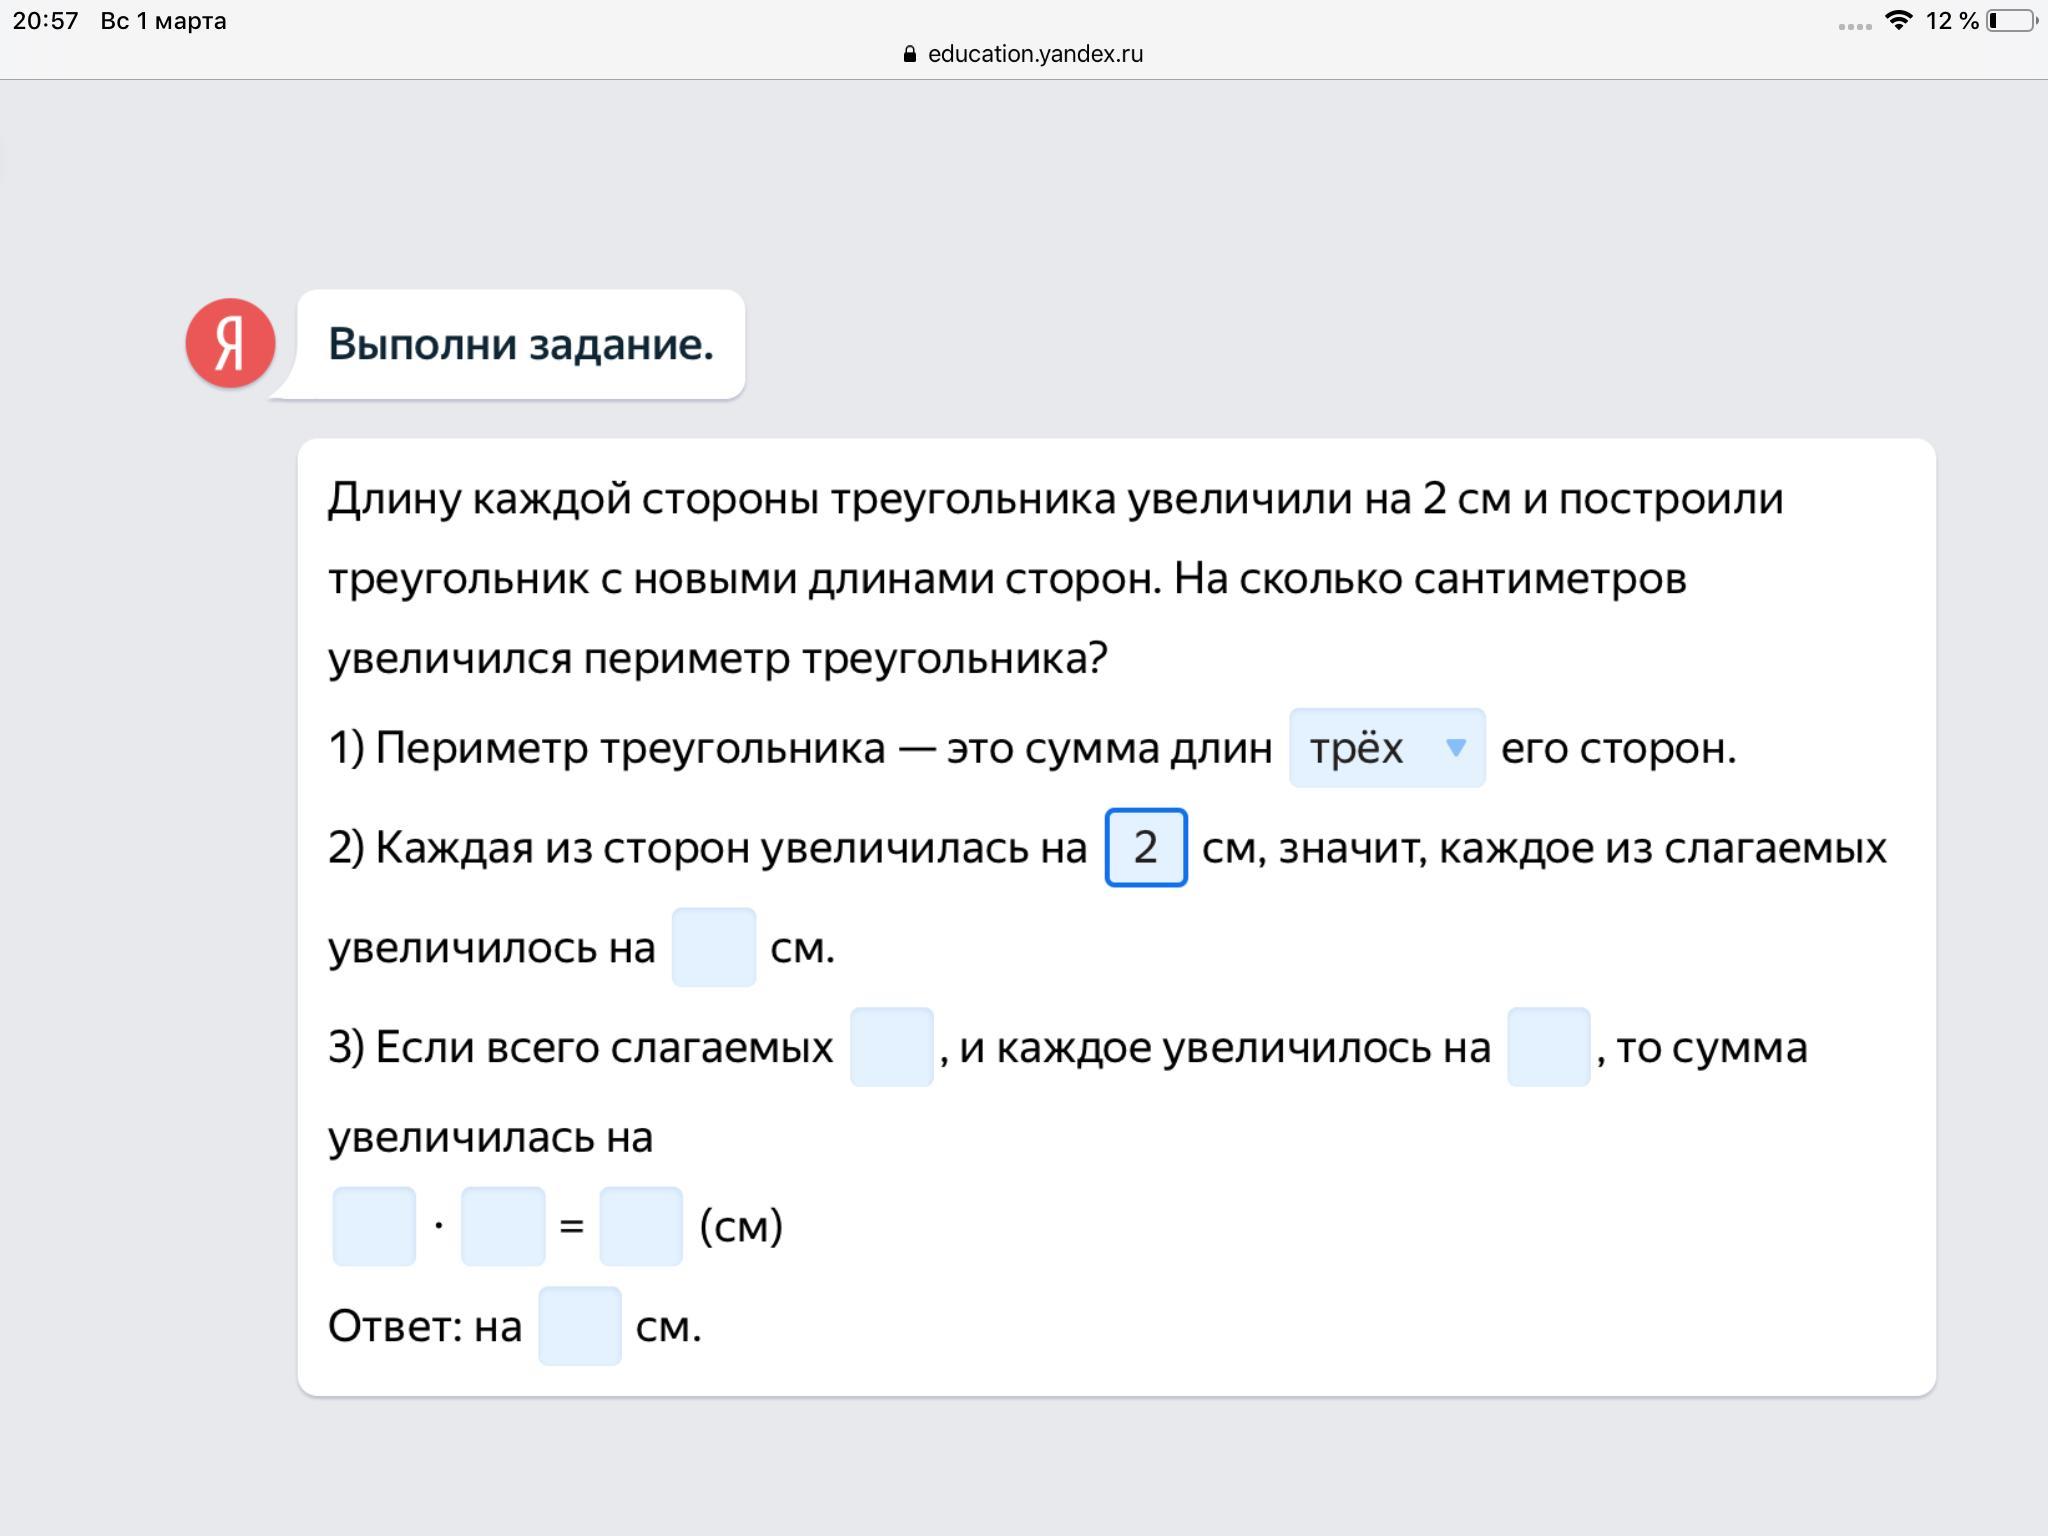The width and height of the screenshot is (2048, 1536).
Task: Click the '(см)' label after the equation
Action: [741, 1226]
